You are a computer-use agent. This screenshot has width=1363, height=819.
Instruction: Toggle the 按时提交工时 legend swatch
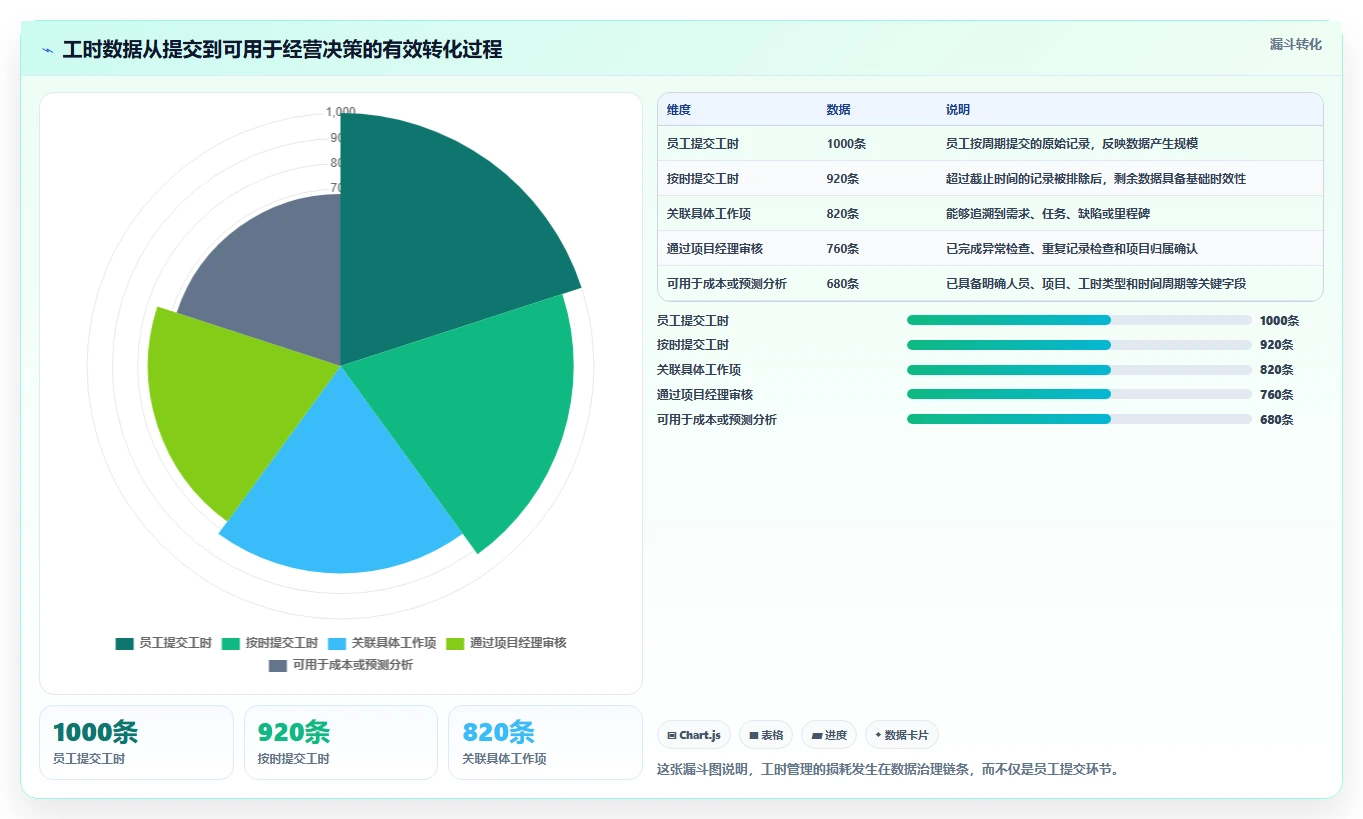(230, 643)
